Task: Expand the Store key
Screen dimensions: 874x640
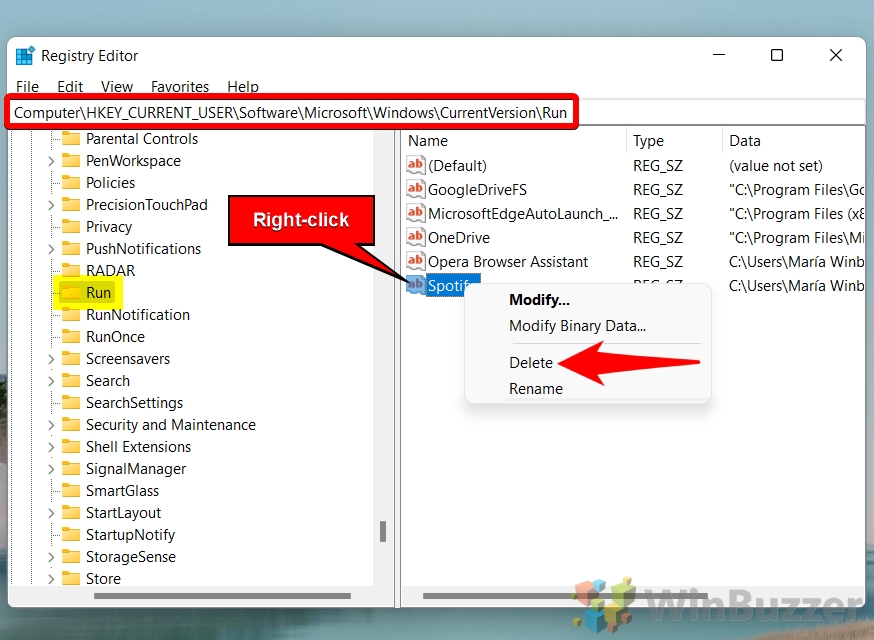Action: coord(51,579)
